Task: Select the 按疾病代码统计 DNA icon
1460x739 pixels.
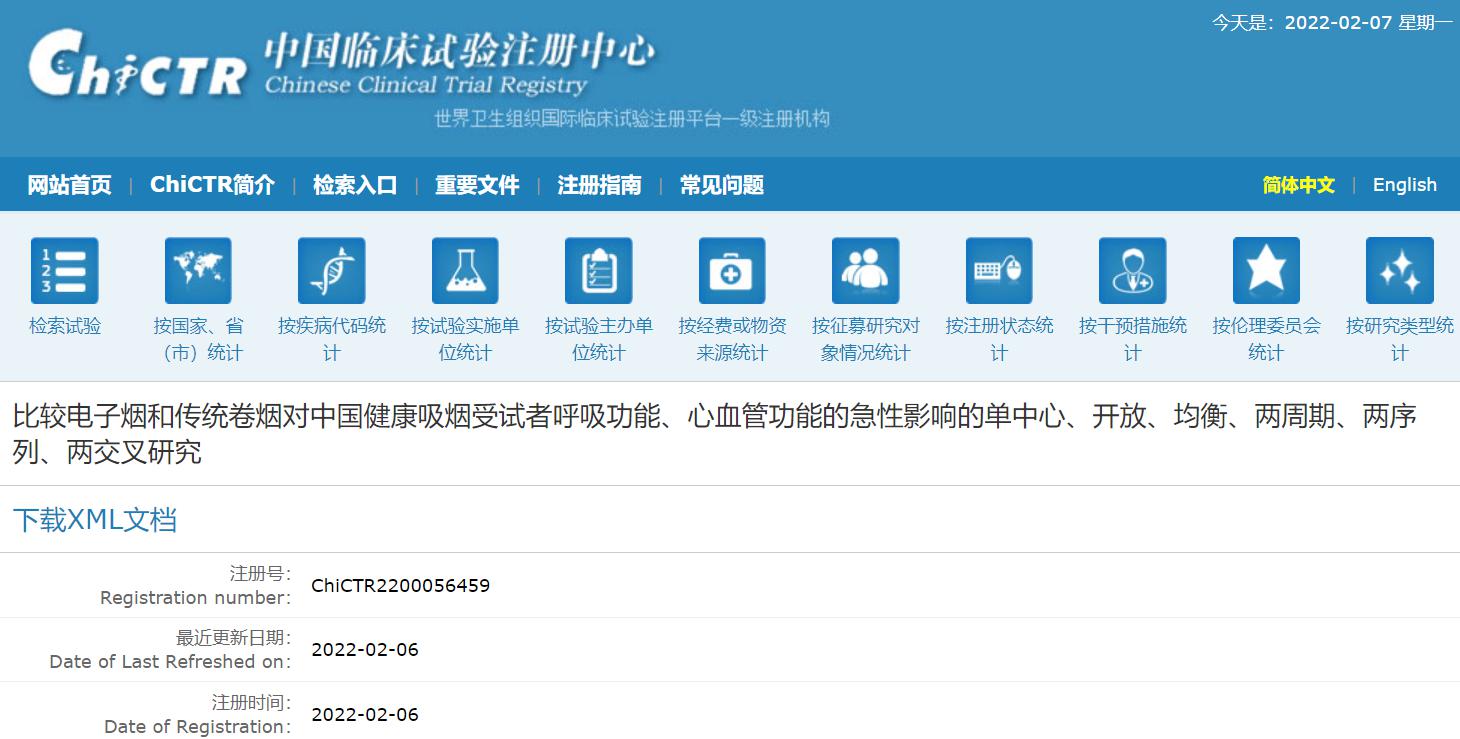Action: 331,270
